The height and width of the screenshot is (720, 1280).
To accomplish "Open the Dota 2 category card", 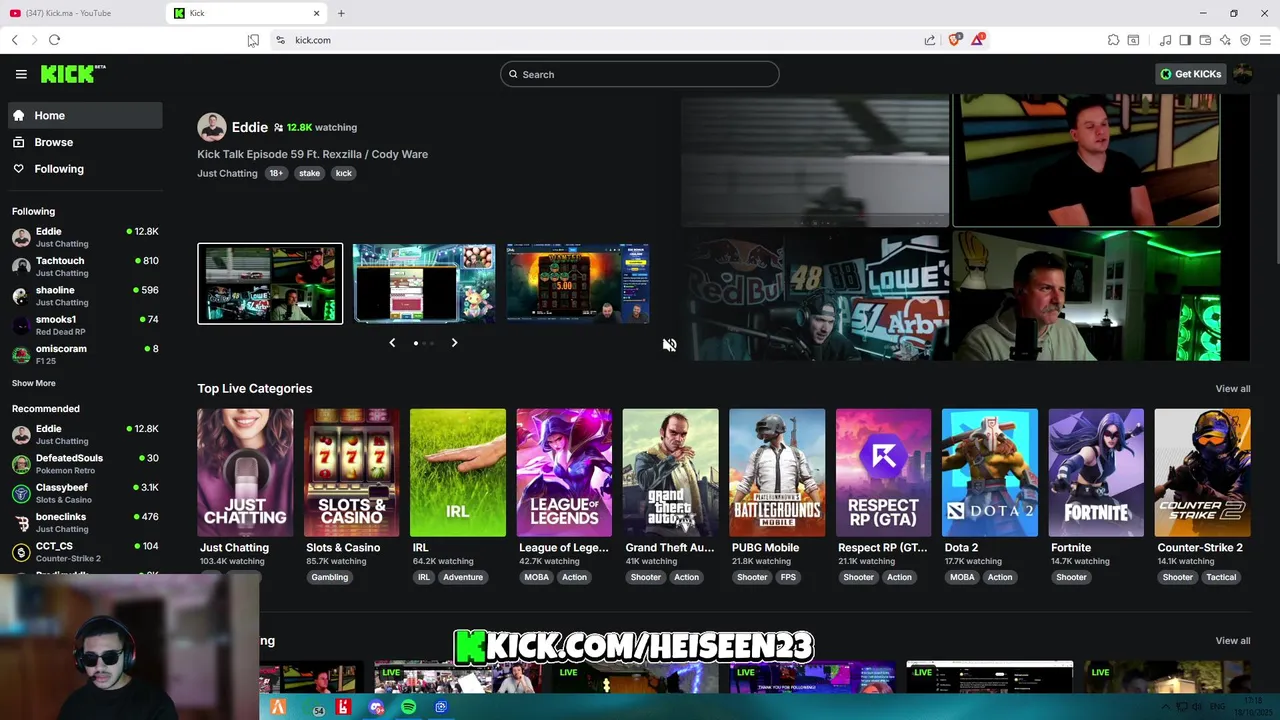I will pyautogui.click(x=990, y=473).
